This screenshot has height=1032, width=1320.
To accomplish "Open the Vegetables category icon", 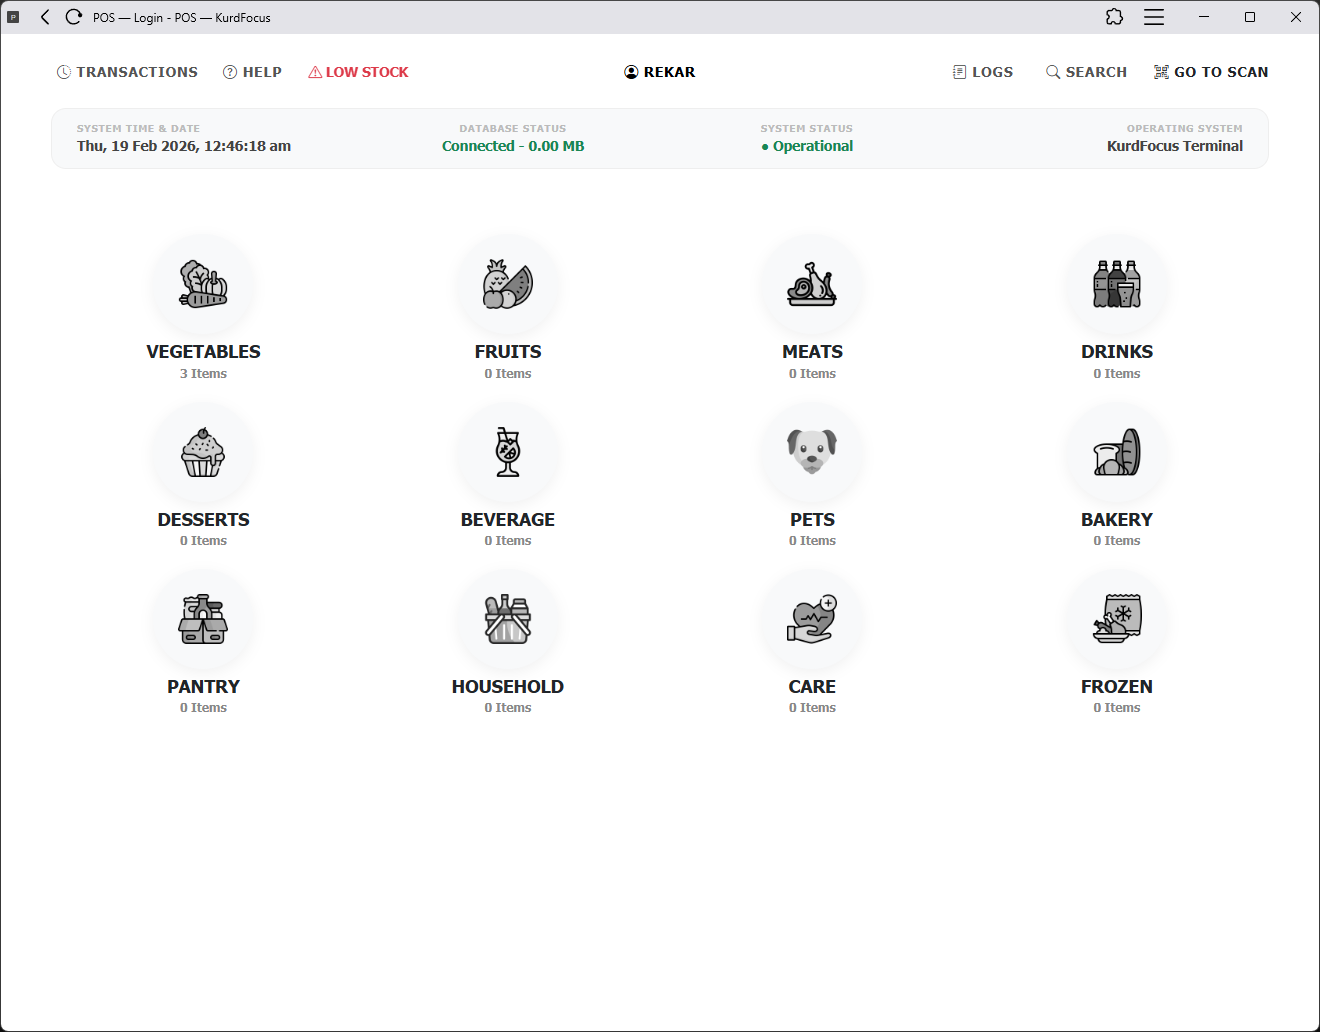I will point(203,285).
